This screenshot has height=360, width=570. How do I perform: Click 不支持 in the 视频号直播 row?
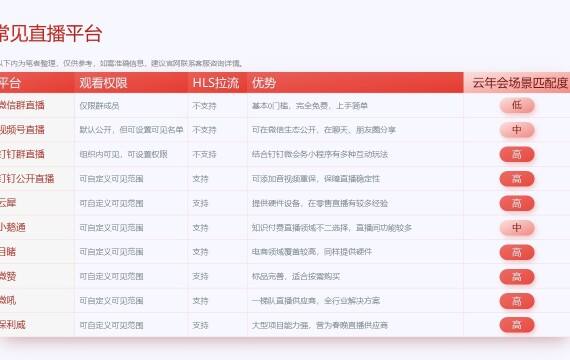point(204,130)
